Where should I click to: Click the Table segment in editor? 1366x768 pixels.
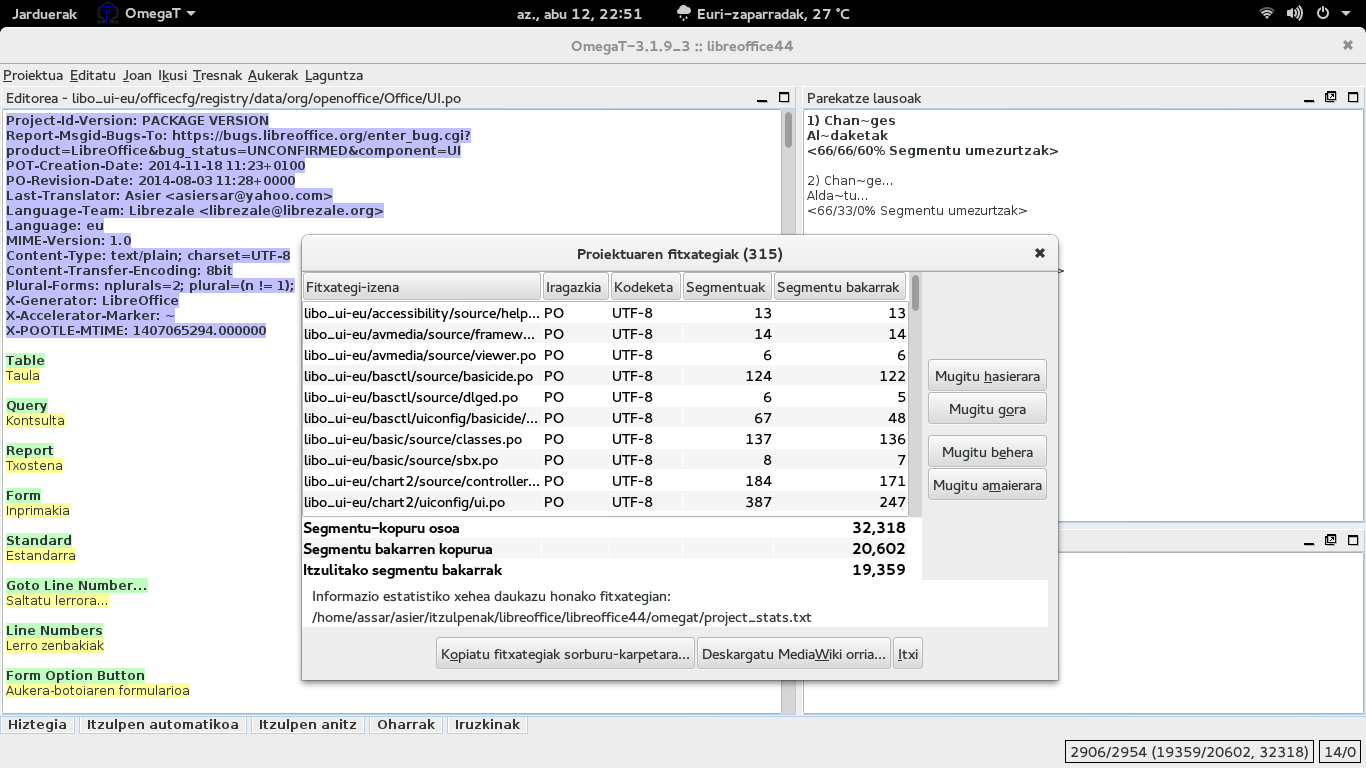[x=25, y=360]
